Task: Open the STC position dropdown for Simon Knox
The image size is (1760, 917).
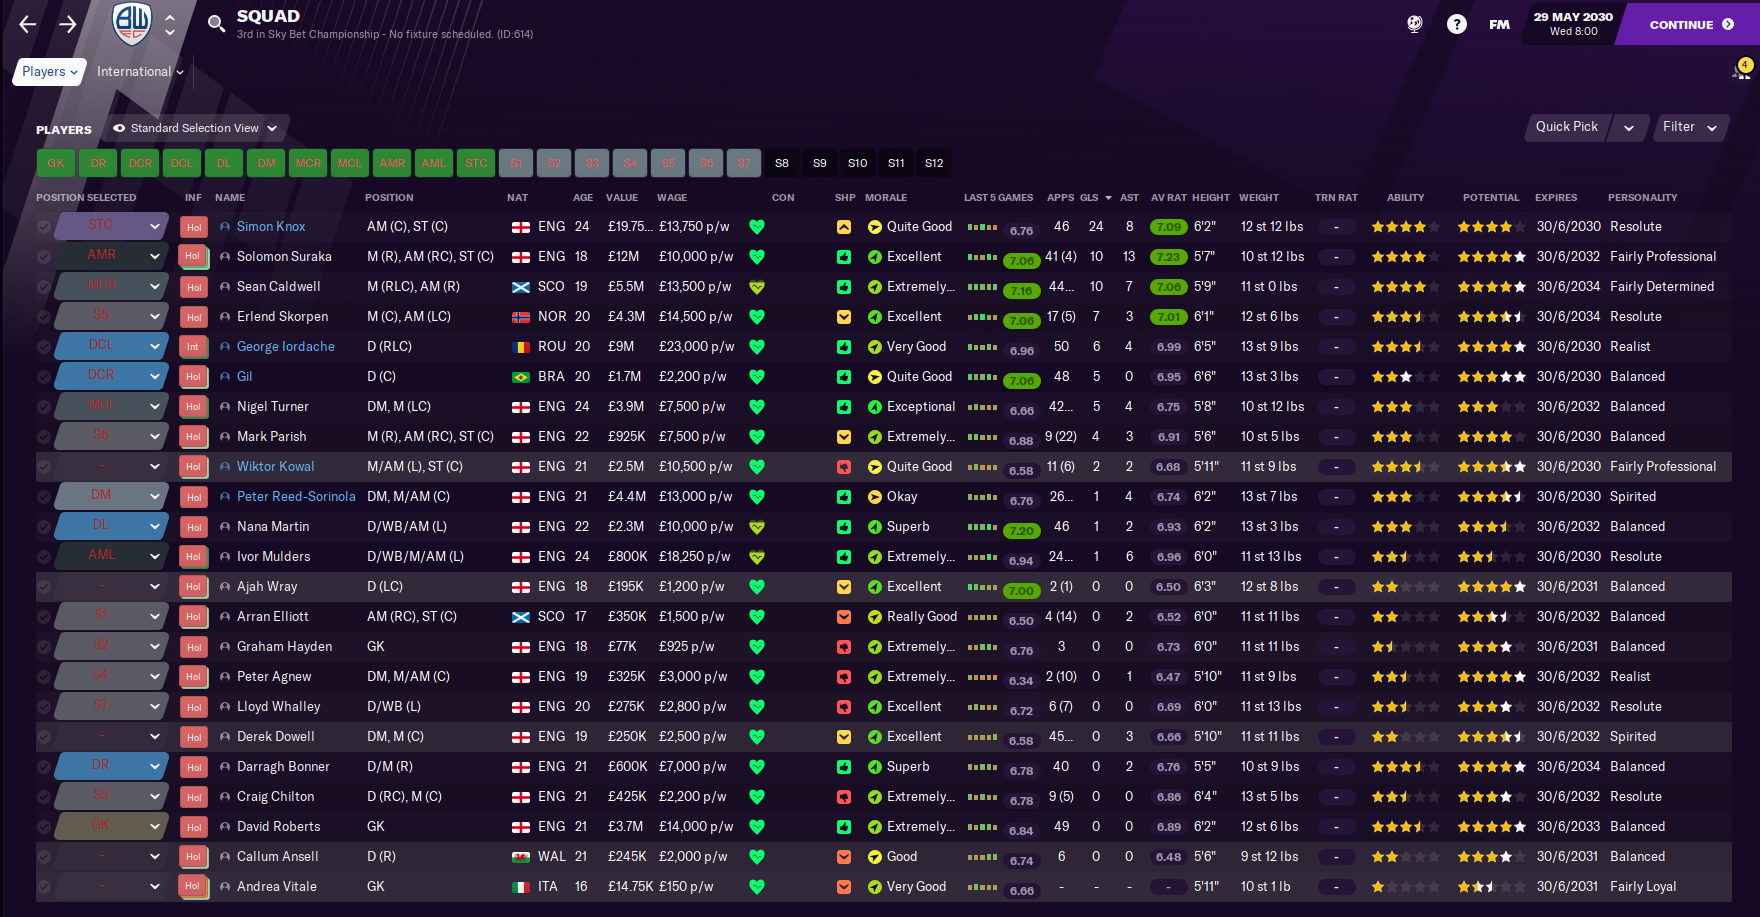Action: click(110, 226)
